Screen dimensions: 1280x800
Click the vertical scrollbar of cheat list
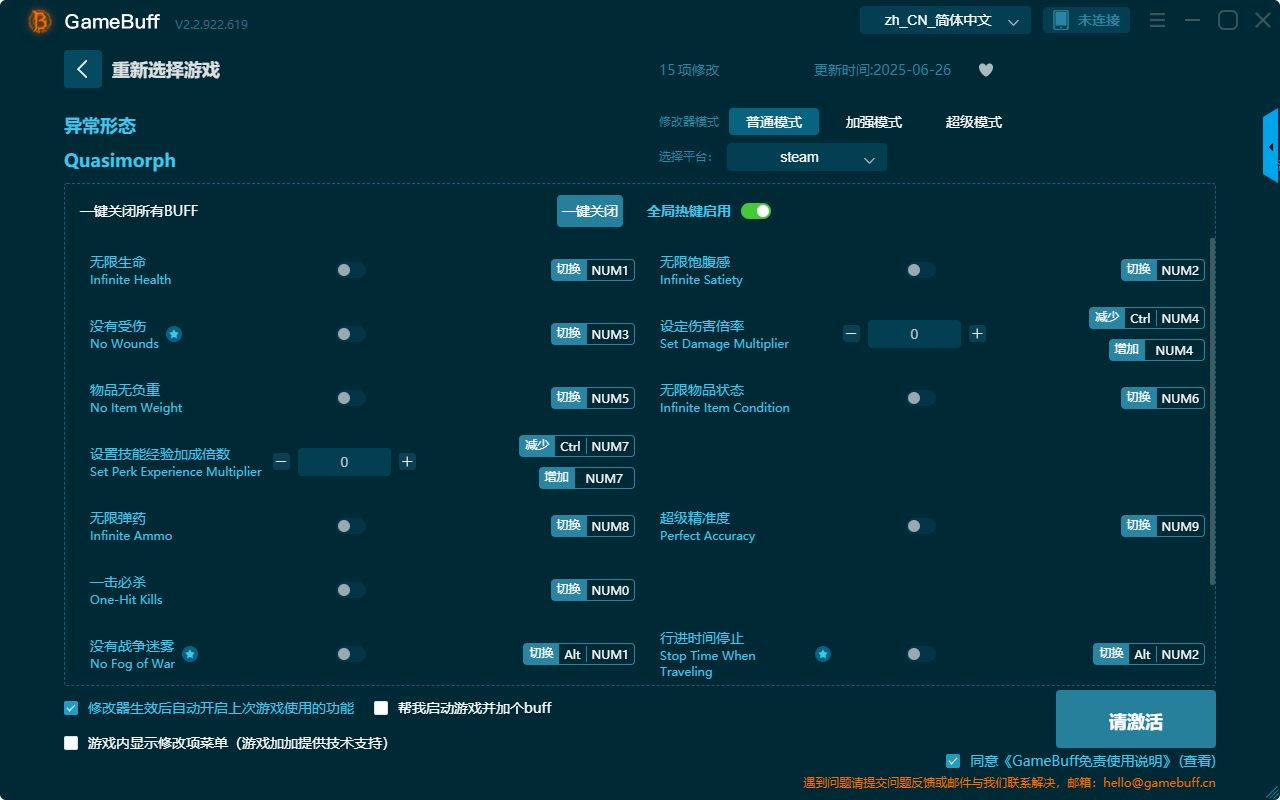[1213, 411]
